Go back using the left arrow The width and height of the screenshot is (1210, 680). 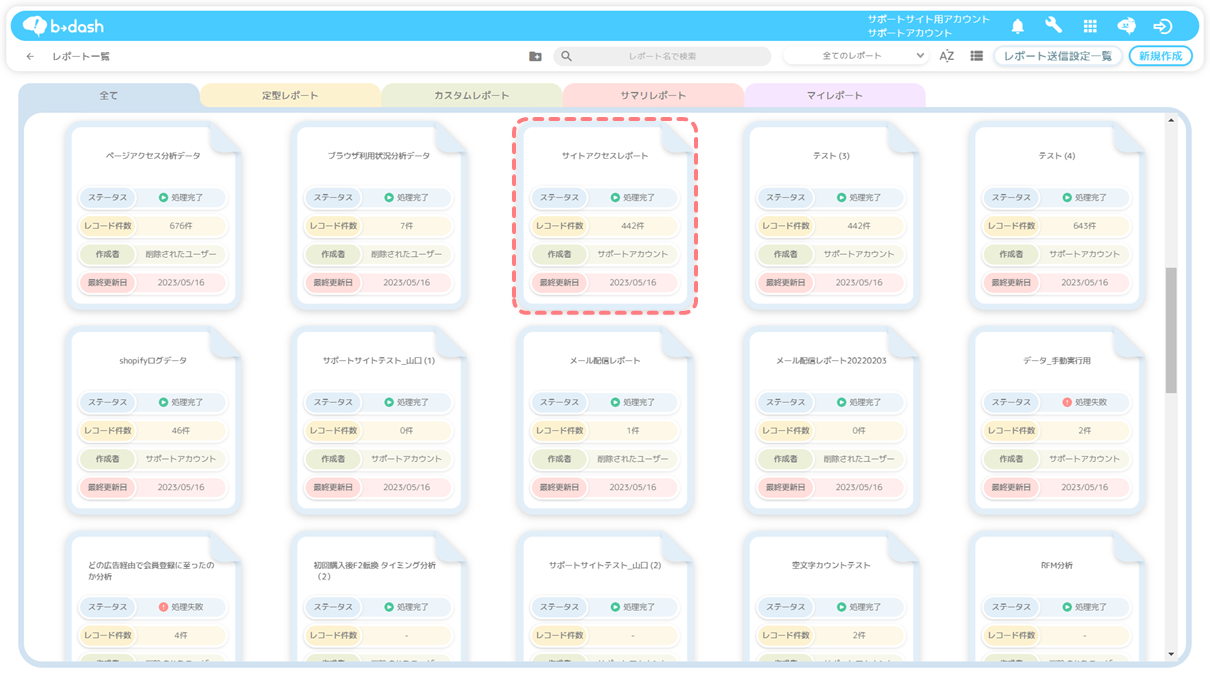point(30,57)
